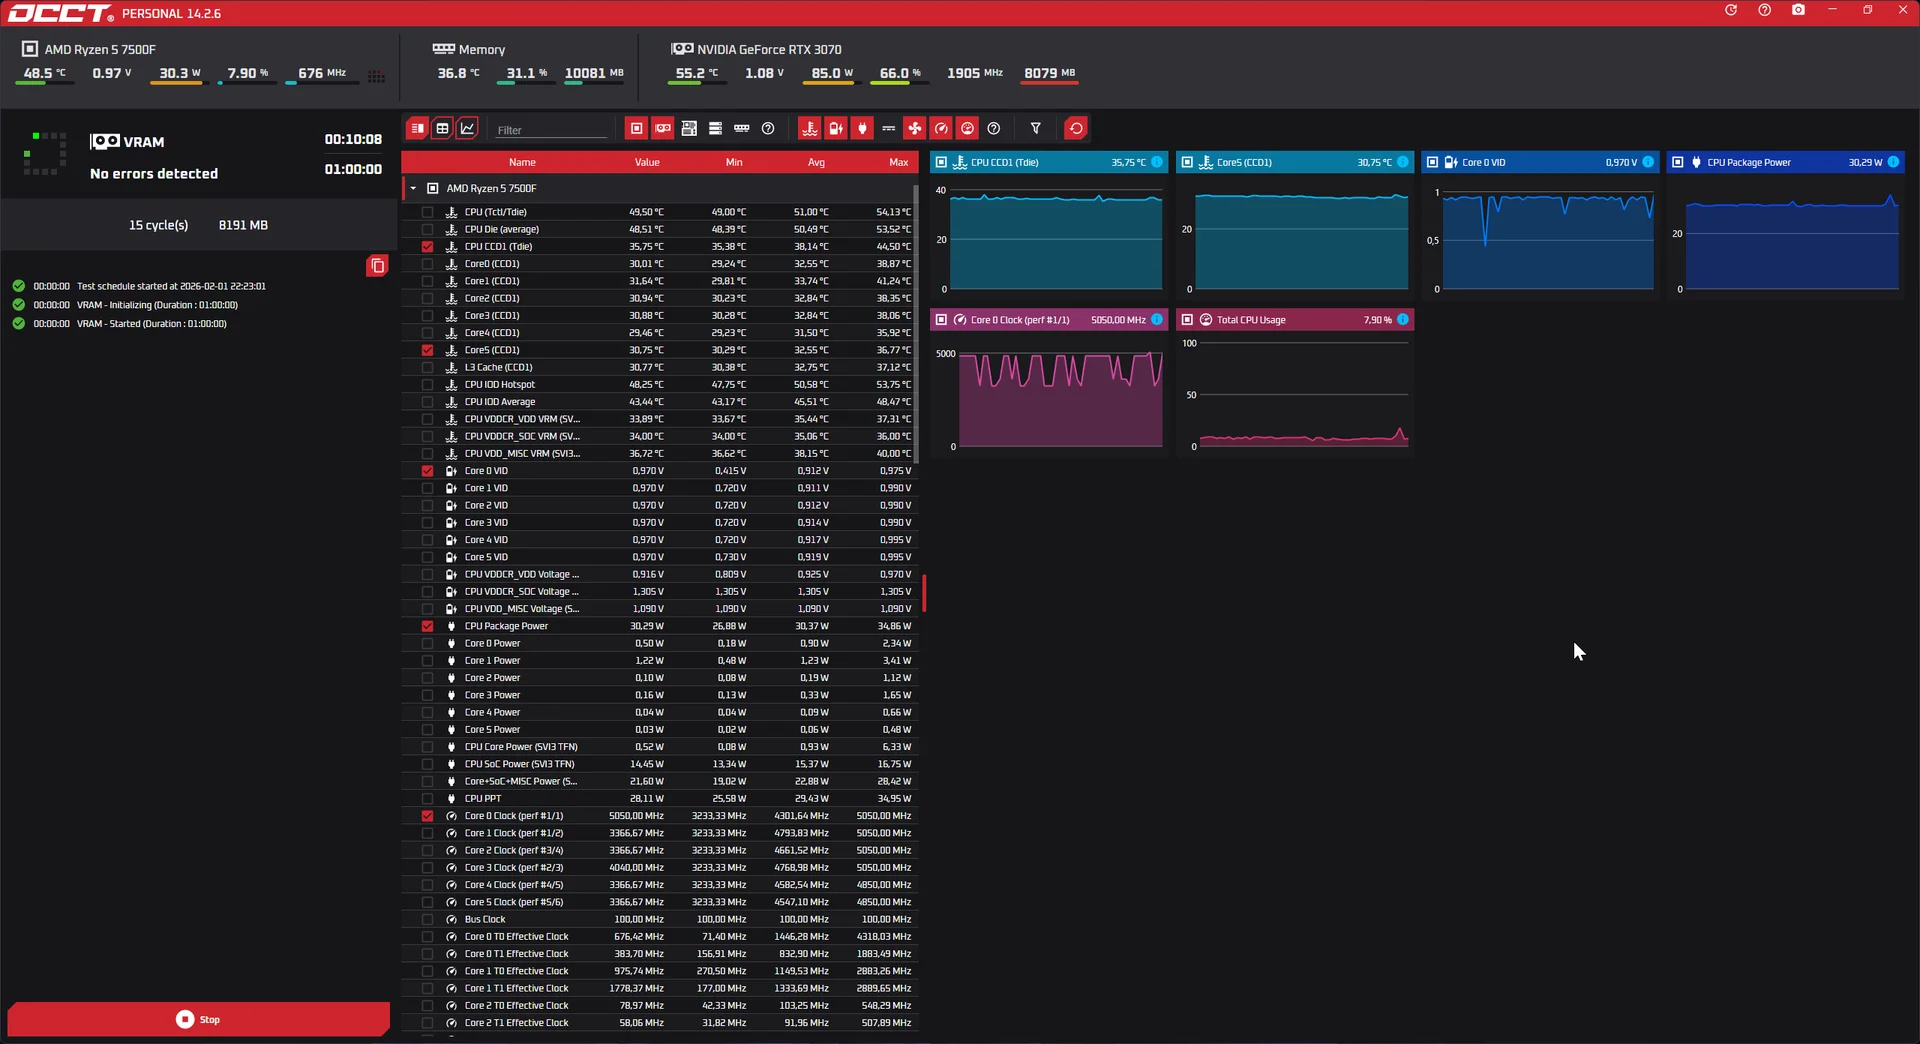Image resolution: width=1920 pixels, height=1044 pixels.
Task: Show info for Total CPU Usage graph
Action: point(1403,320)
